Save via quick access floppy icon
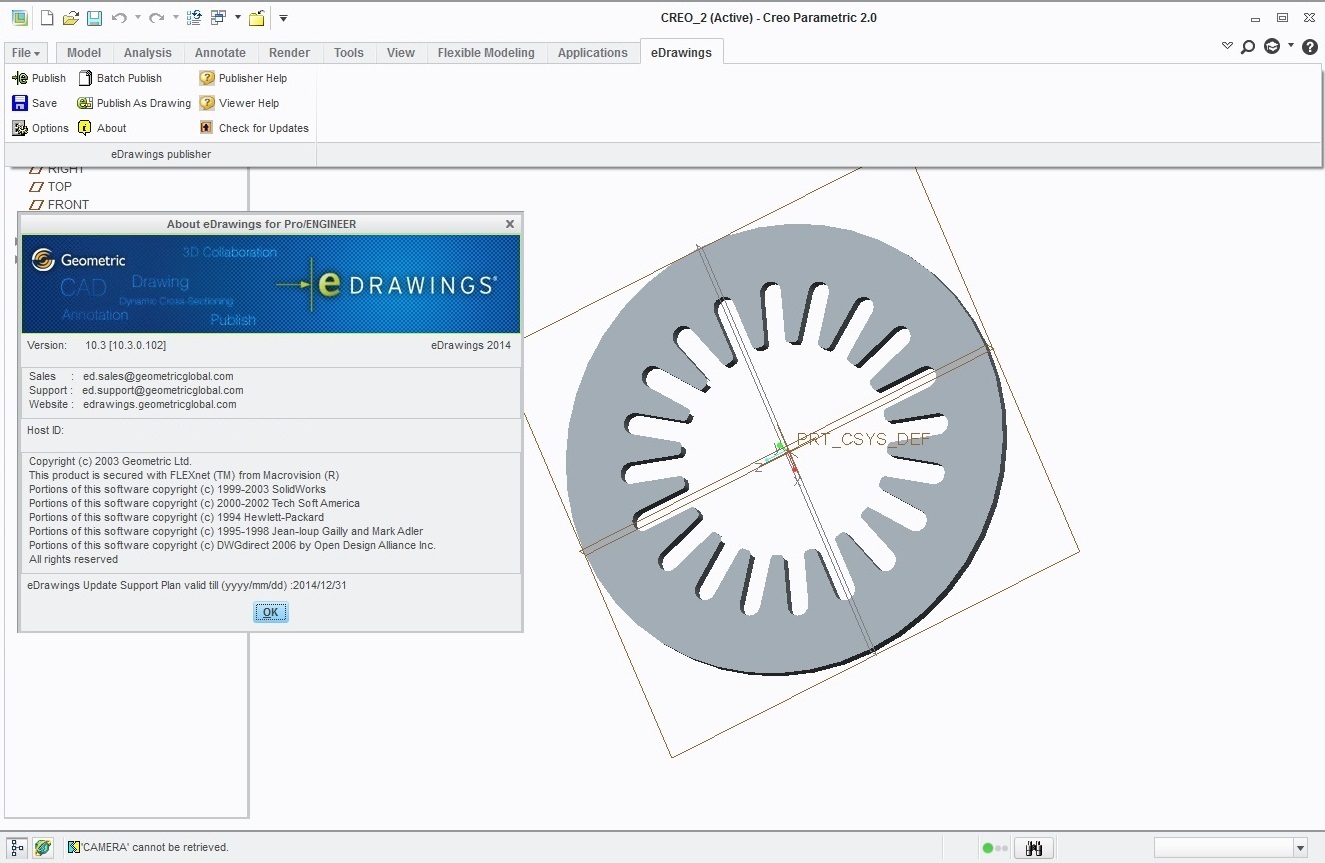Screen dimensions: 1325x863 [94, 18]
